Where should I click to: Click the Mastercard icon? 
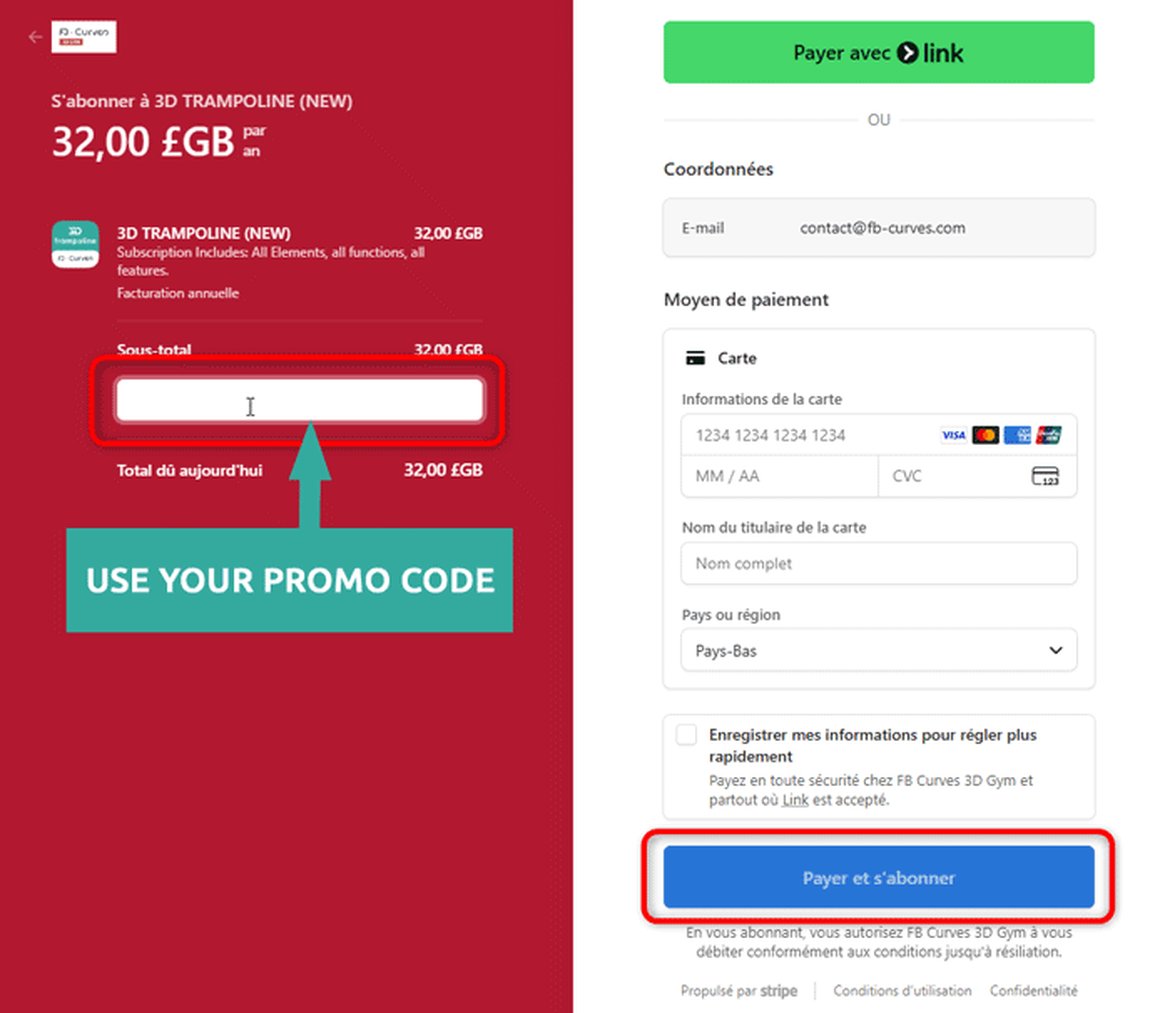coord(985,435)
